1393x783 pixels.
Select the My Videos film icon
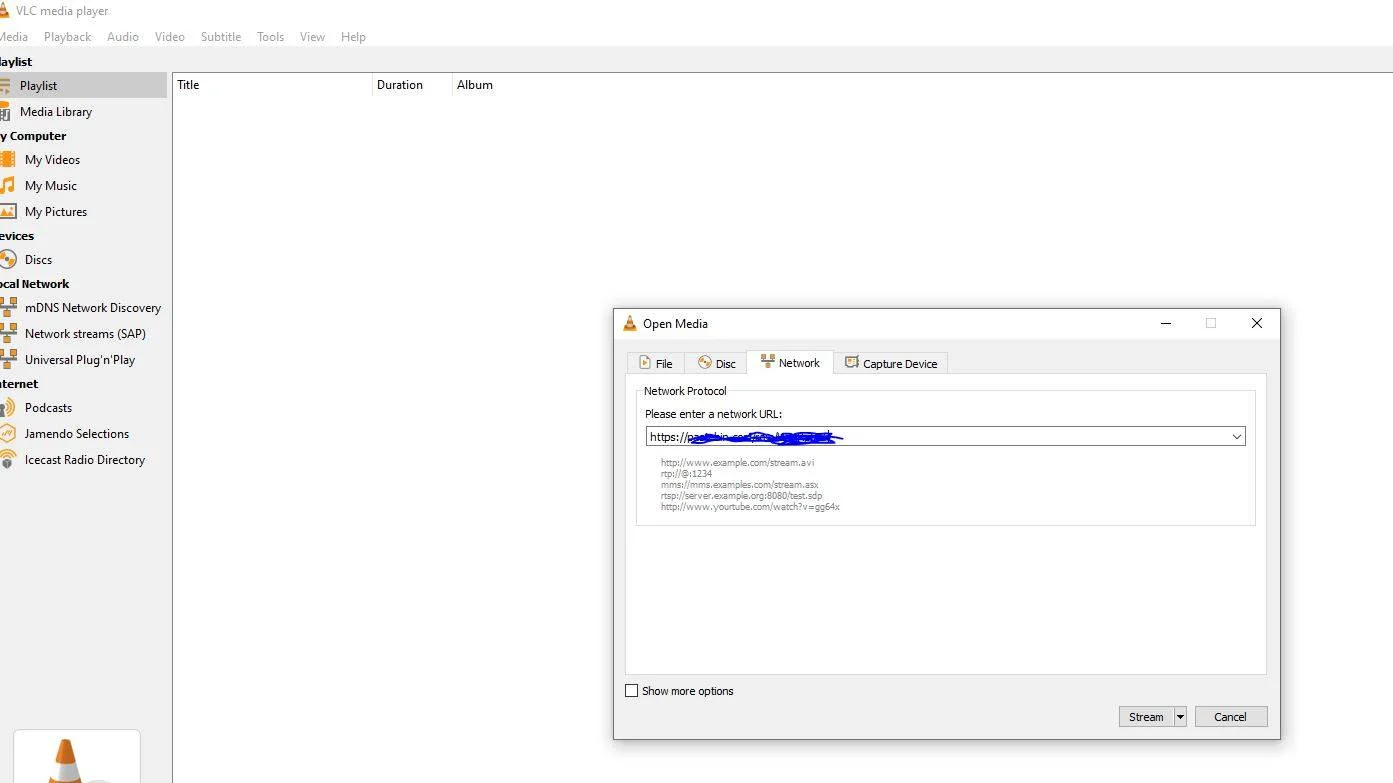pyautogui.click(x=8, y=160)
